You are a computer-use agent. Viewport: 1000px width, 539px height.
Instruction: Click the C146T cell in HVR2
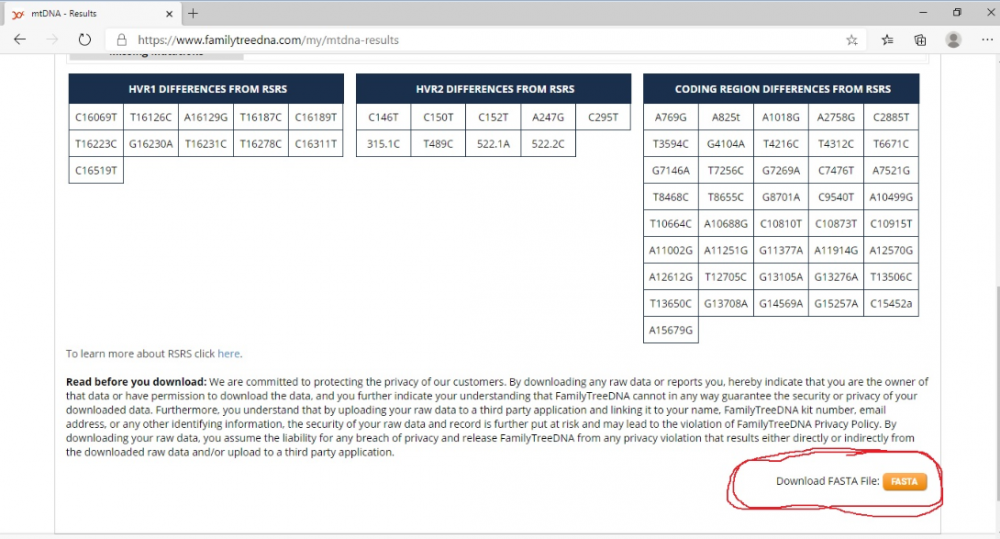pos(384,117)
